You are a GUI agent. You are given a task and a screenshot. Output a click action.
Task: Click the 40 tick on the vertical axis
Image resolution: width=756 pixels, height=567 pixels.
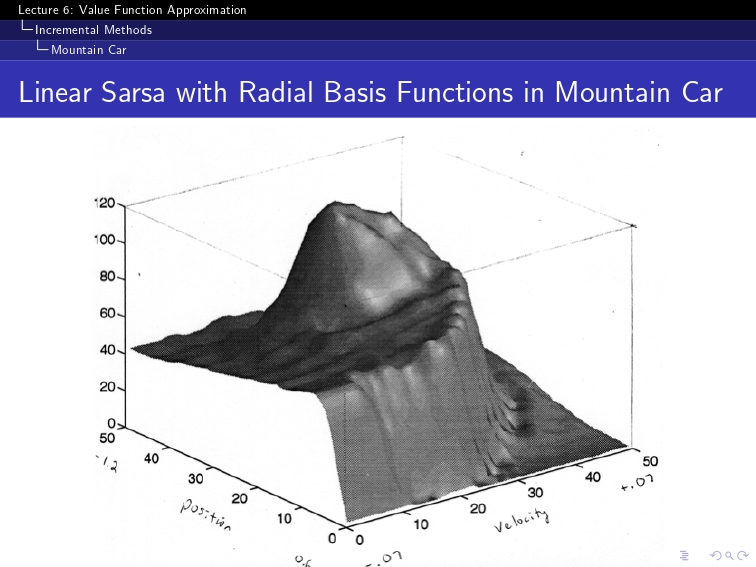click(108, 350)
